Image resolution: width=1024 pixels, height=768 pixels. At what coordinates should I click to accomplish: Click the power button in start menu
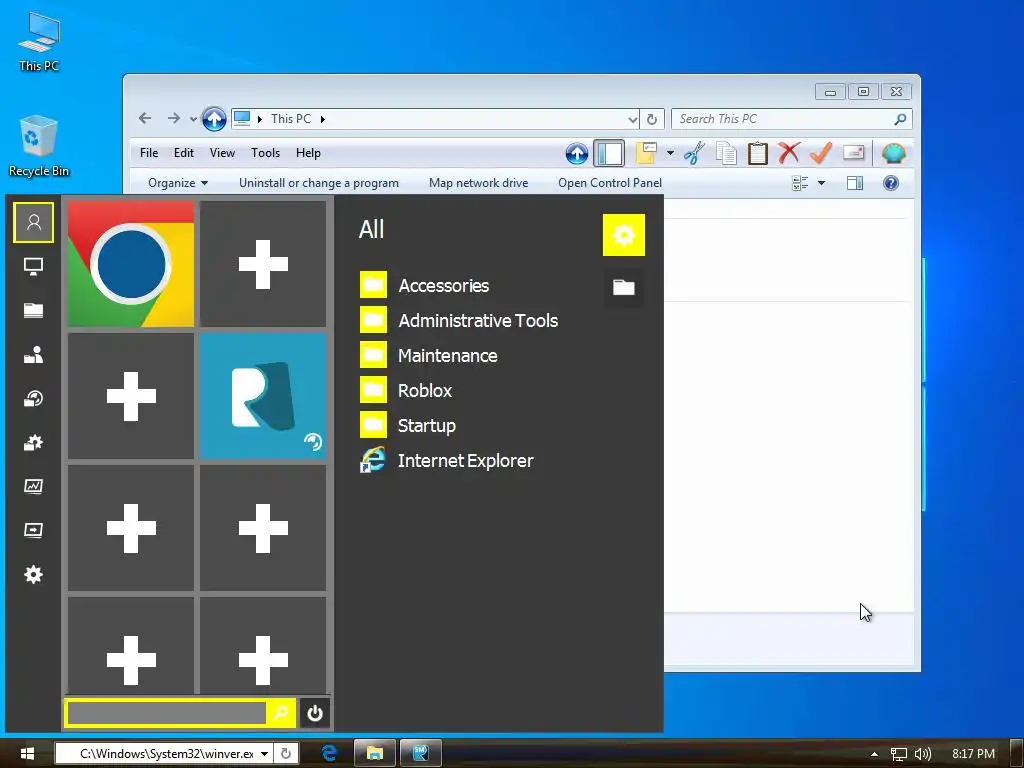pos(315,713)
